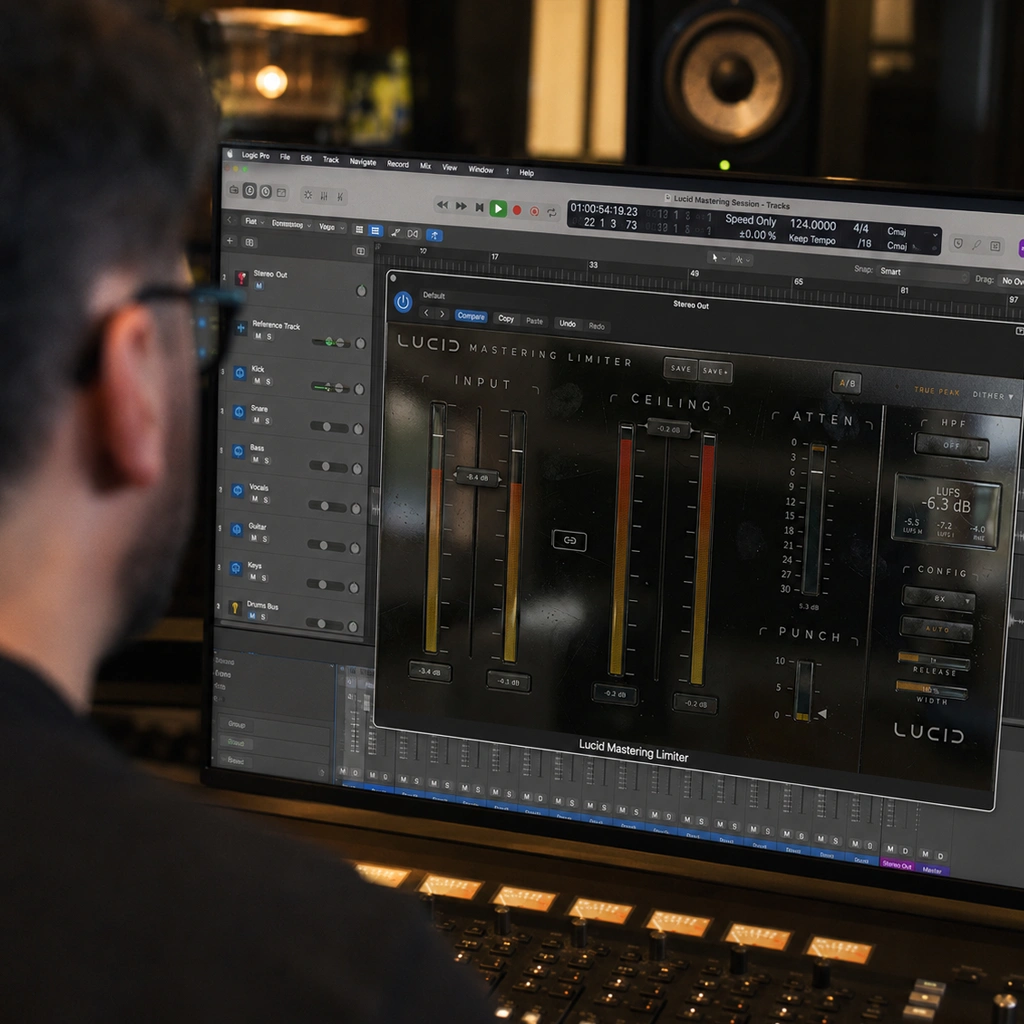Click the duplicate track button next to plus

click(x=249, y=242)
